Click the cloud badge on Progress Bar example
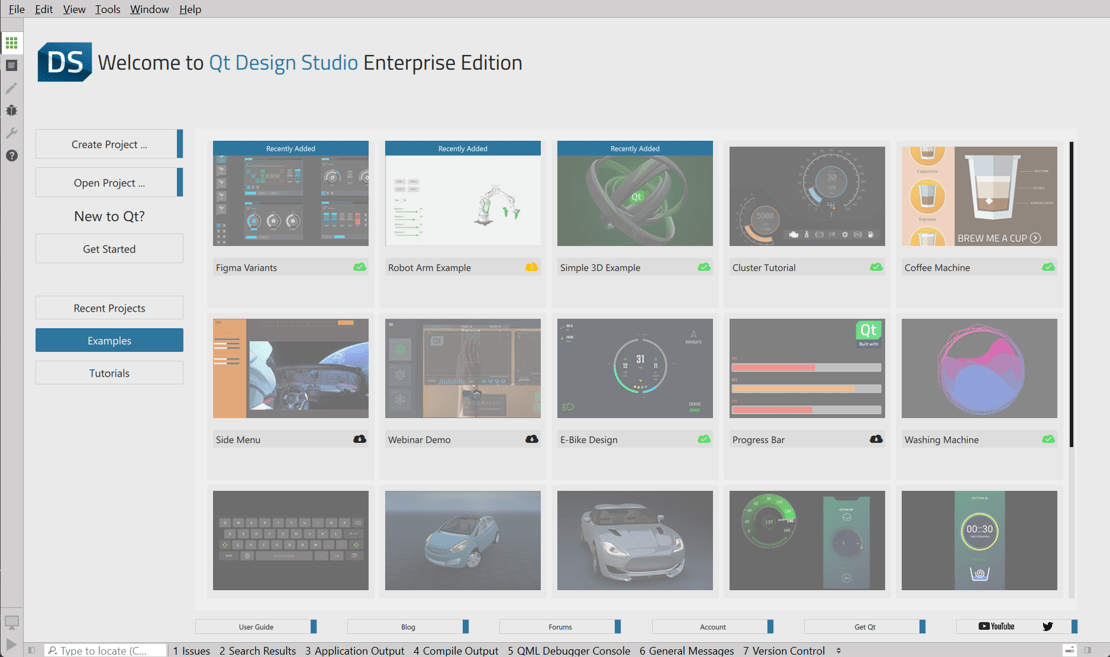Viewport: 1110px width, 657px height. [x=877, y=439]
